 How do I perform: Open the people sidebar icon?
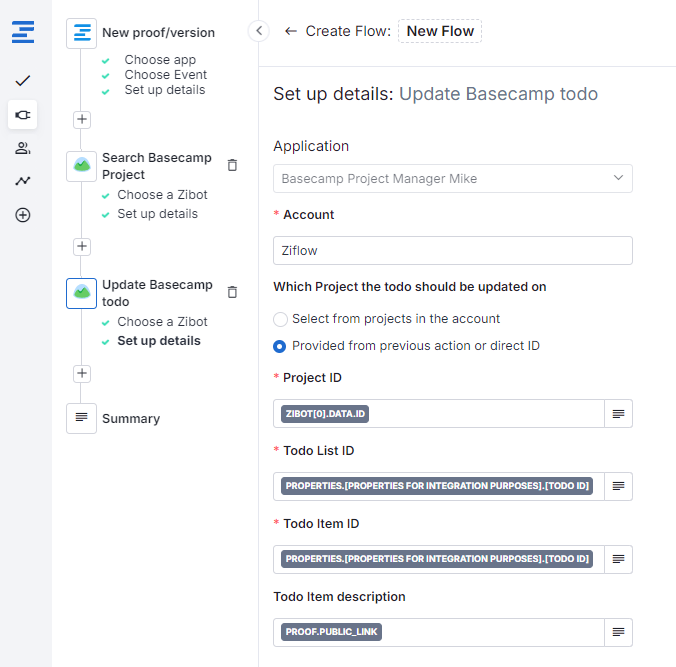pyautogui.click(x=23, y=148)
